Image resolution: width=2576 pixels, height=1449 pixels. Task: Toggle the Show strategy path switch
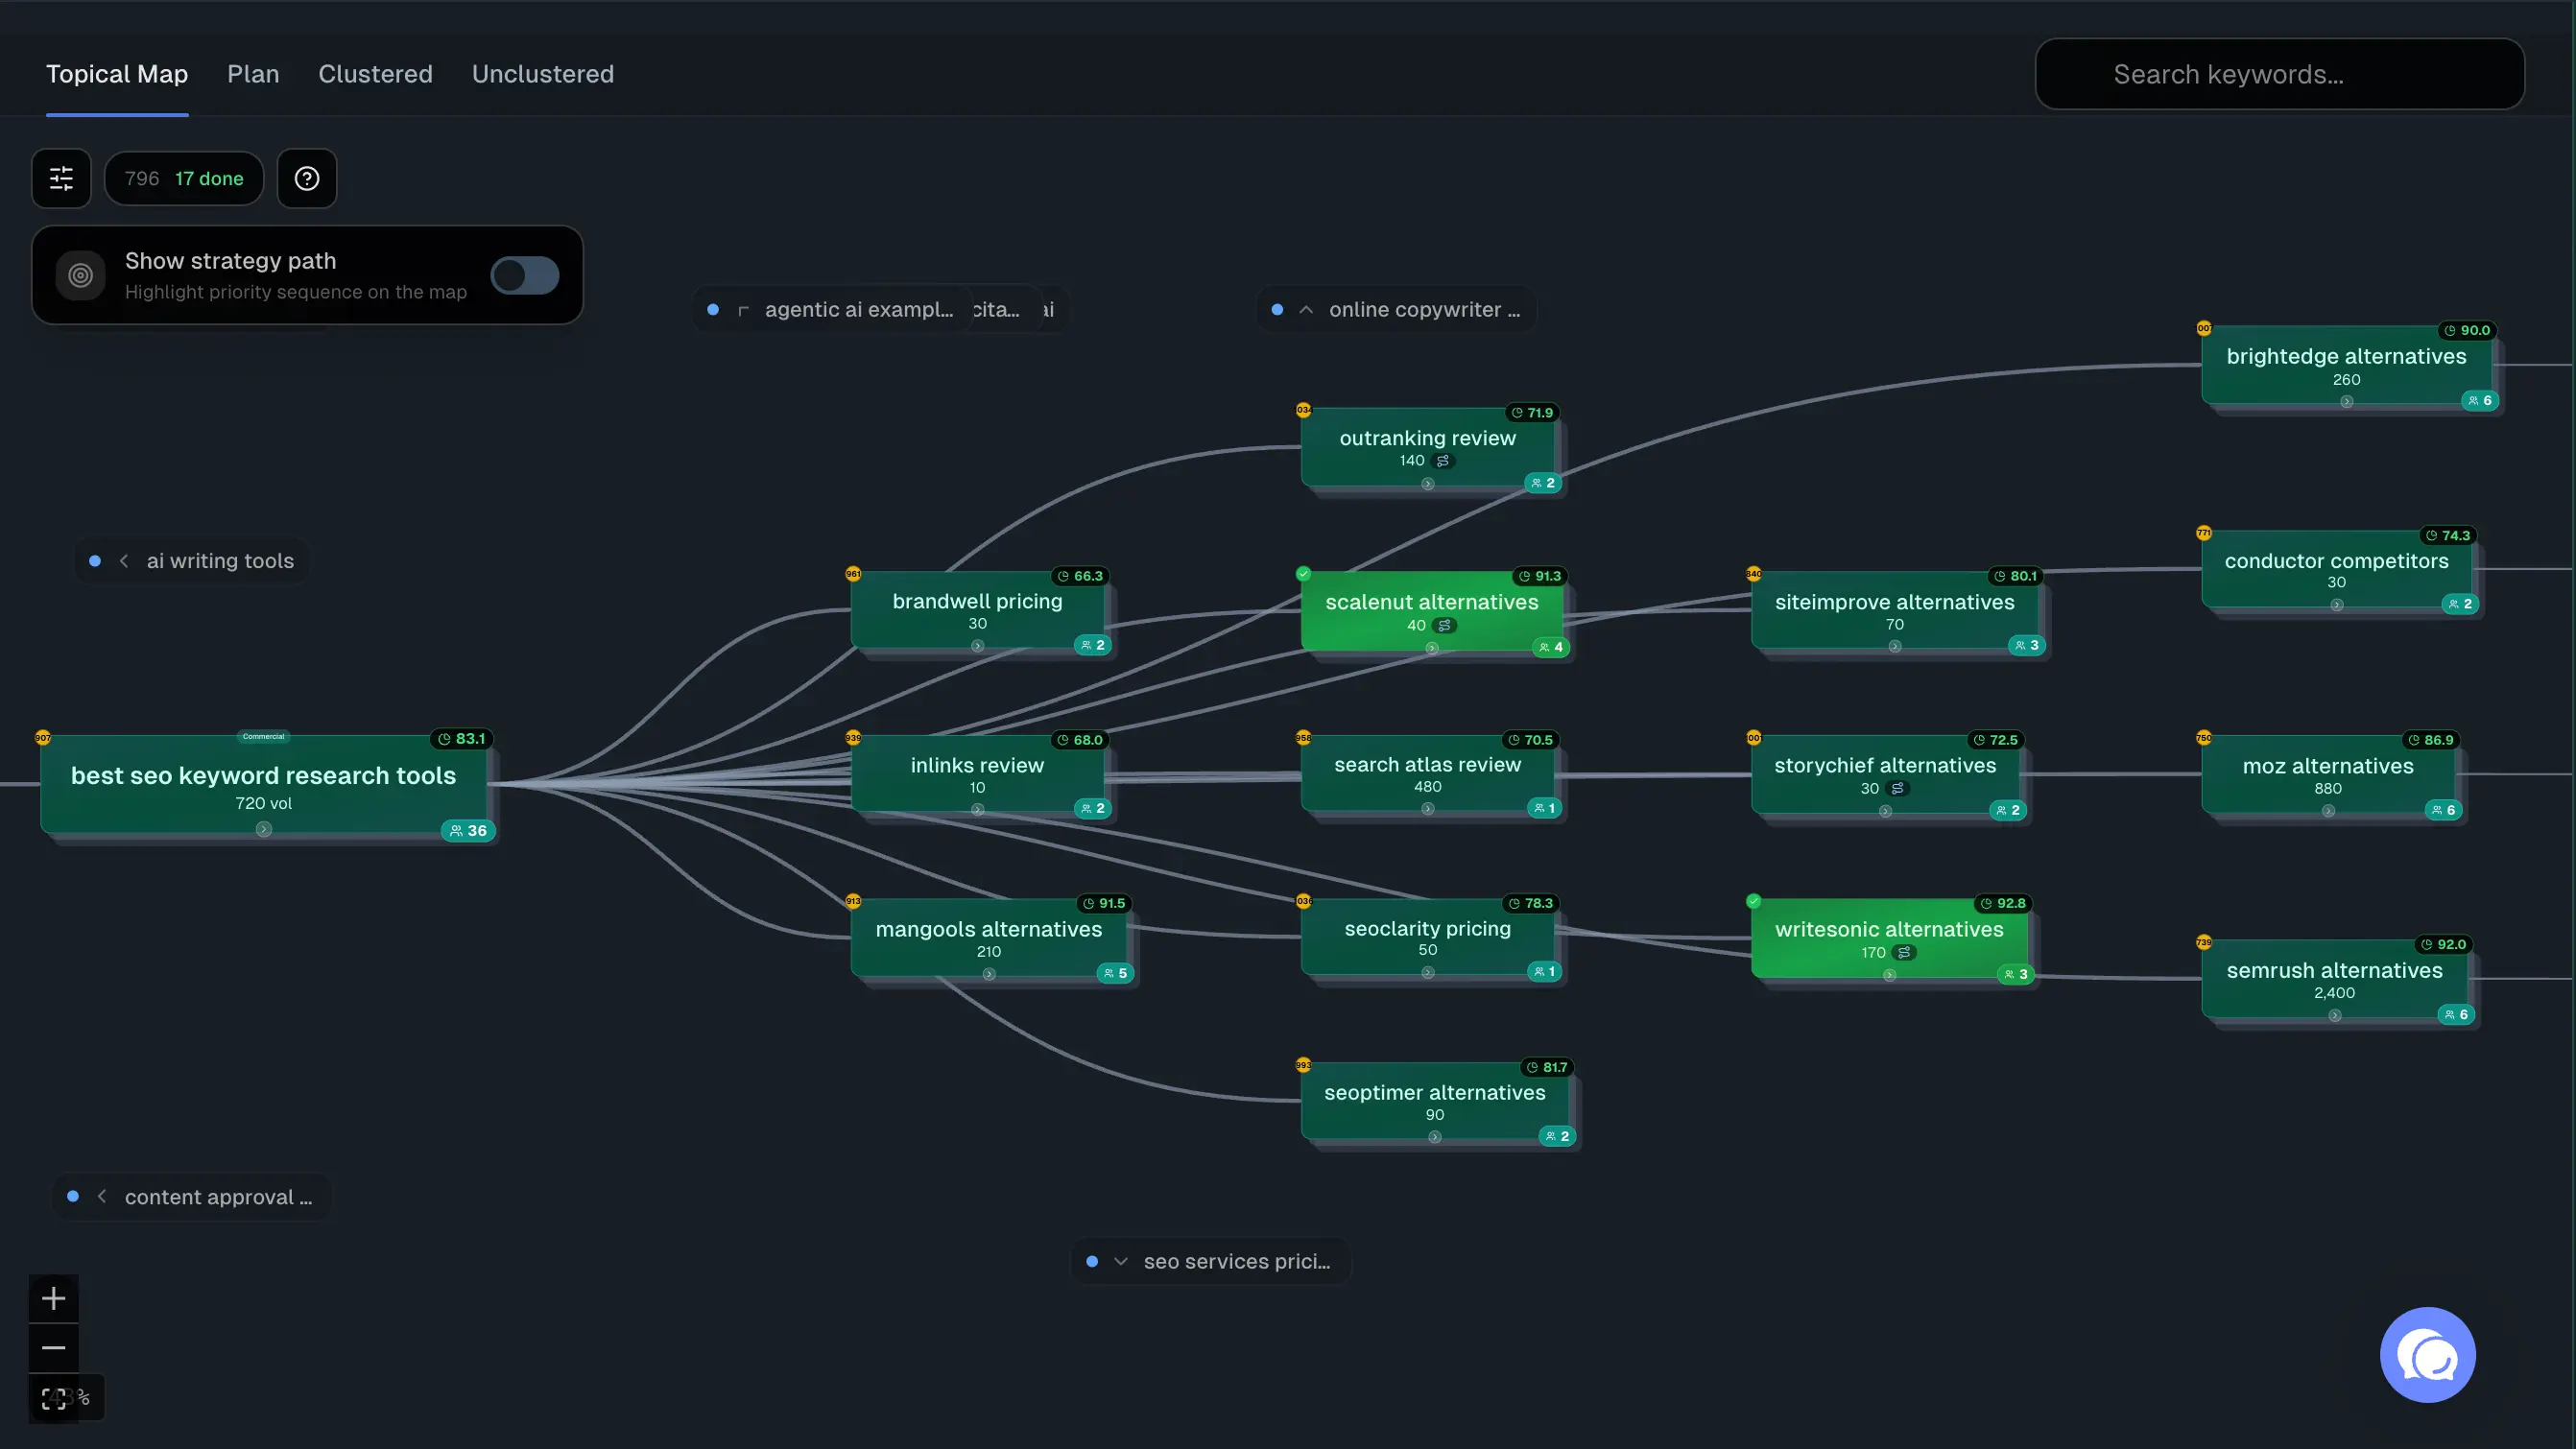525,275
